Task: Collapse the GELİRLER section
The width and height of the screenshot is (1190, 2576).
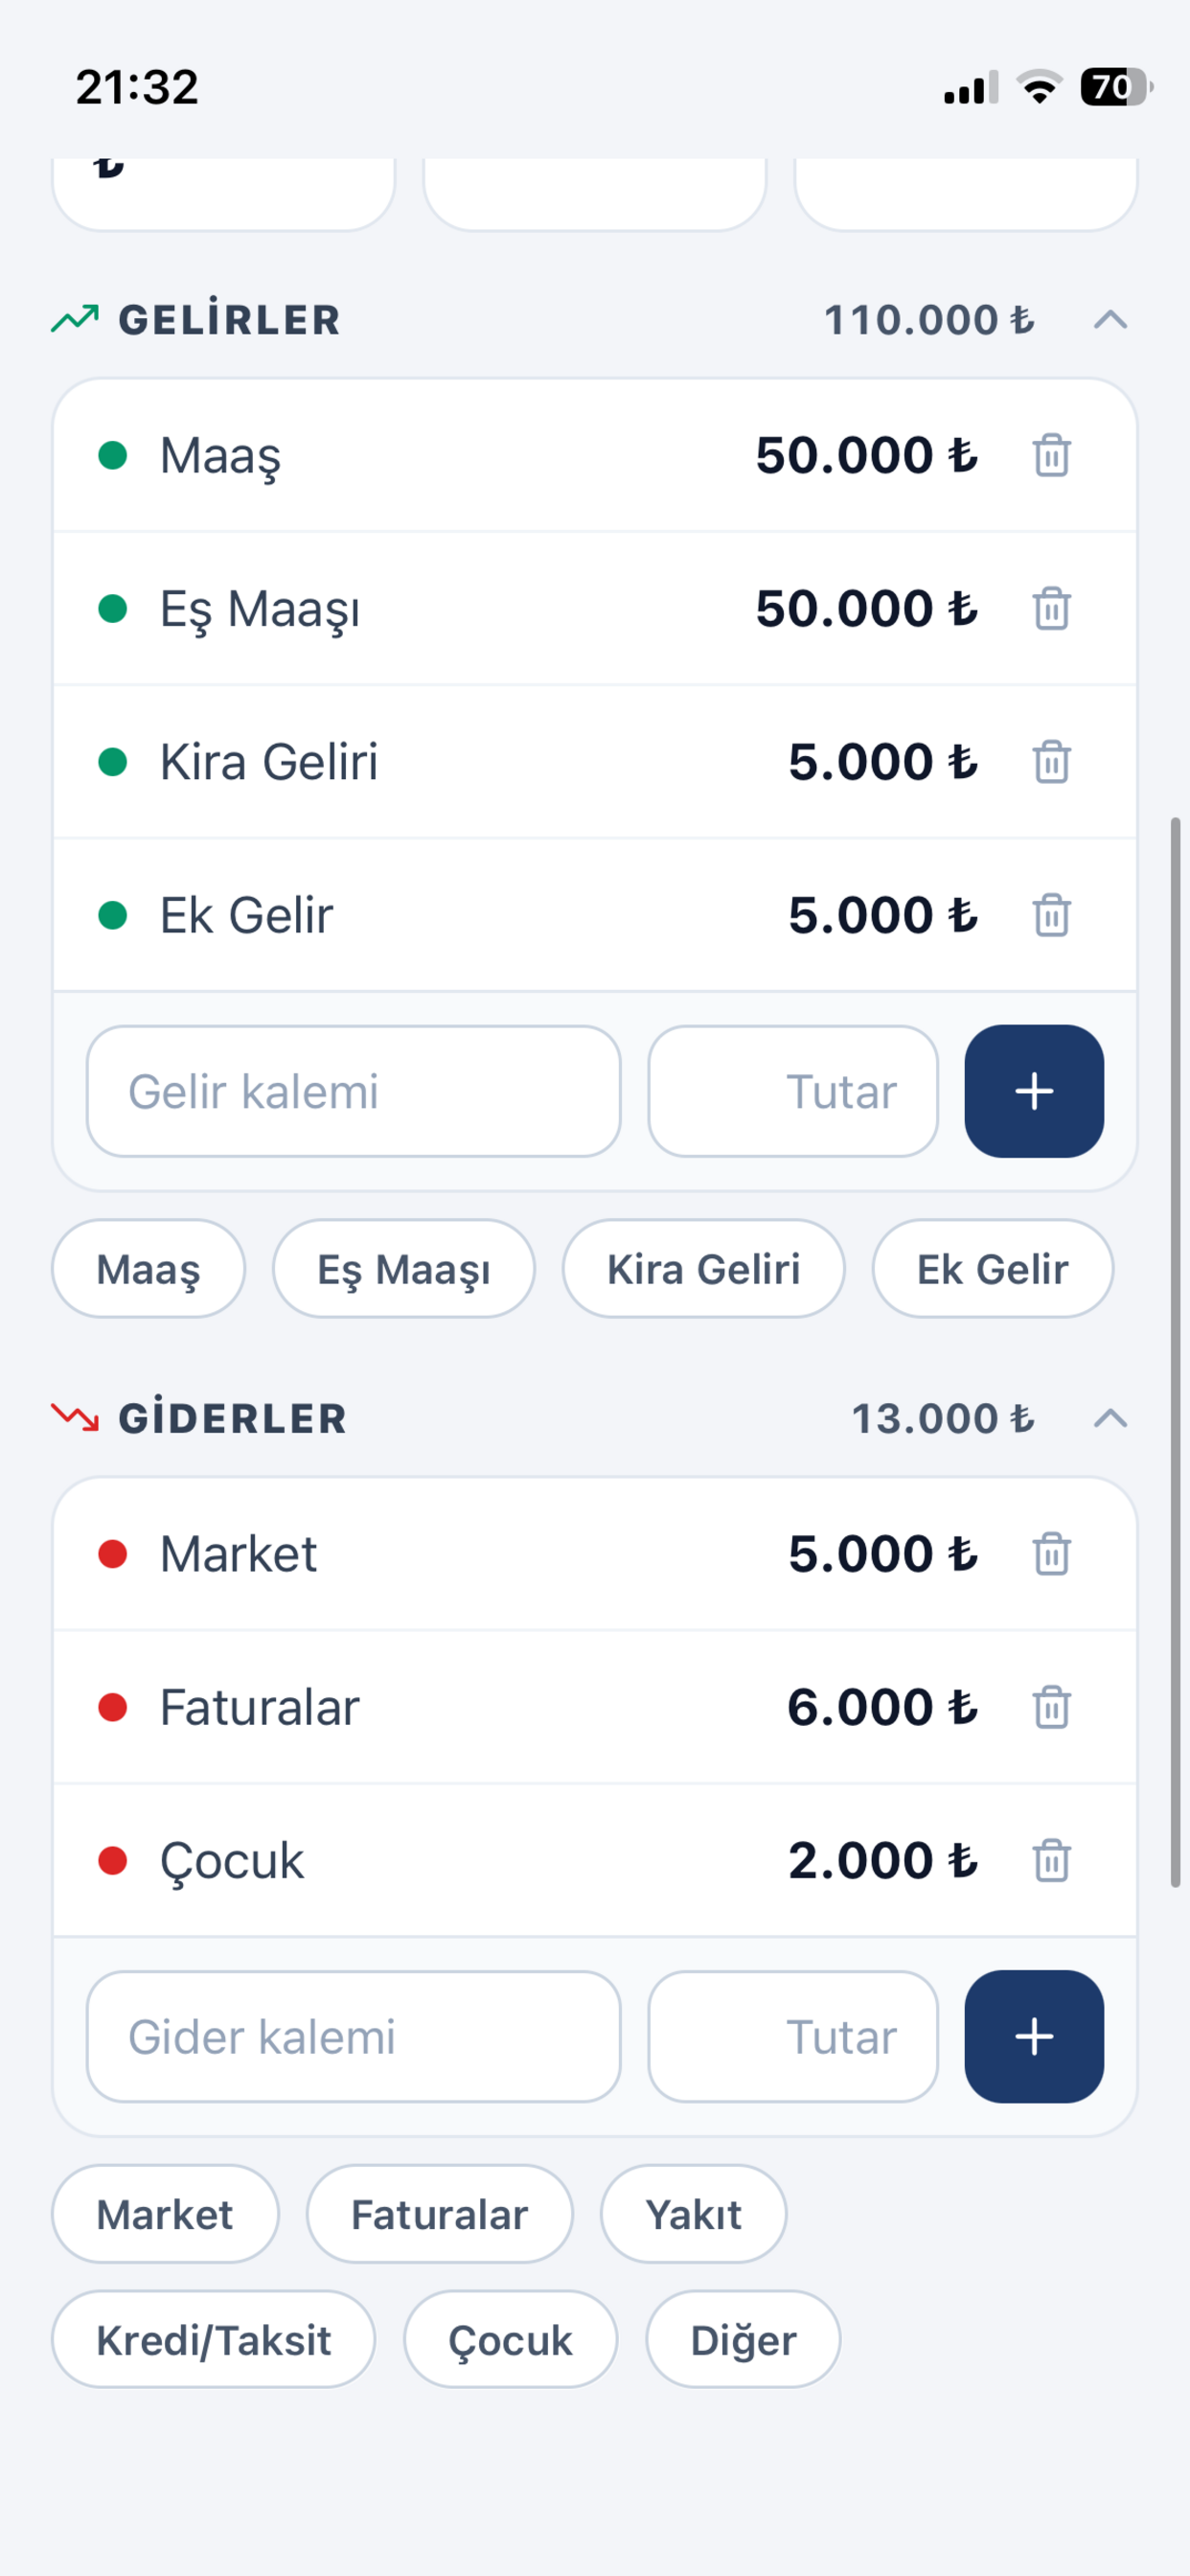Action: click(1110, 320)
